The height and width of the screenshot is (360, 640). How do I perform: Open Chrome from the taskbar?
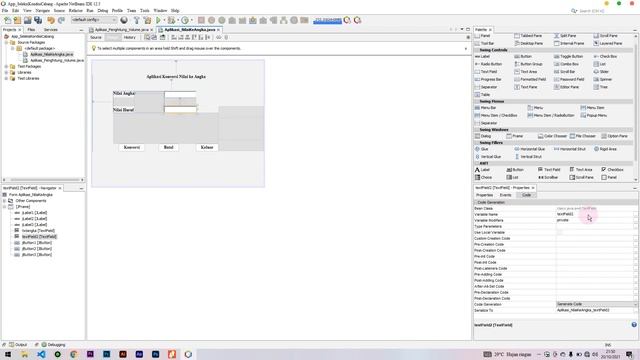pyautogui.click(x=73, y=354)
